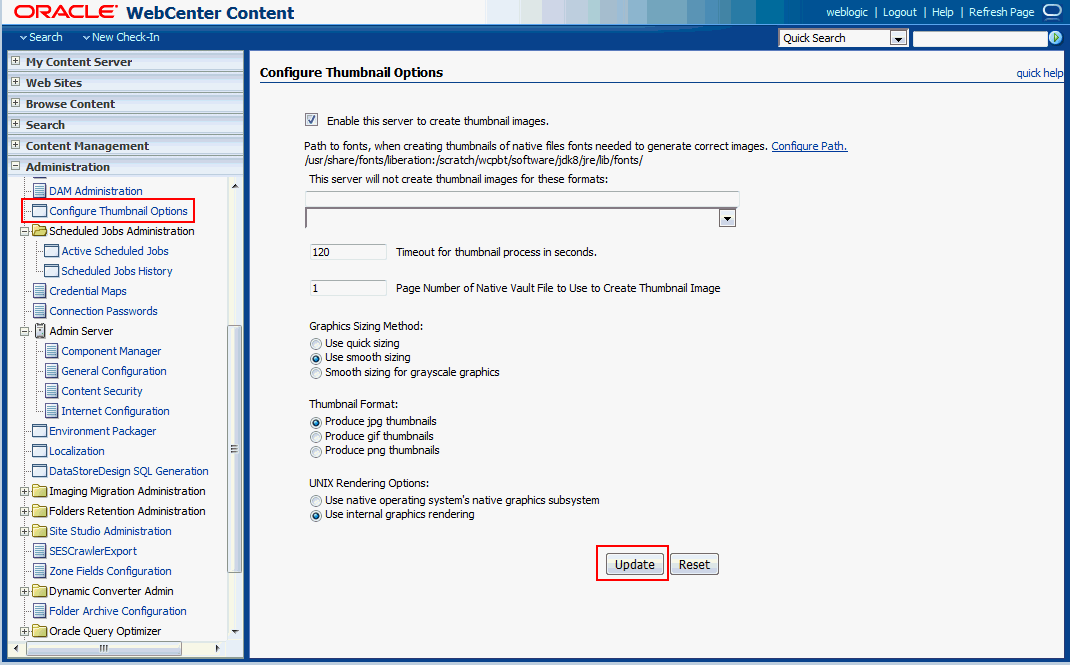Click the Oracle Query Optimizer folder icon
The height and width of the screenshot is (665, 1070).
40,631
